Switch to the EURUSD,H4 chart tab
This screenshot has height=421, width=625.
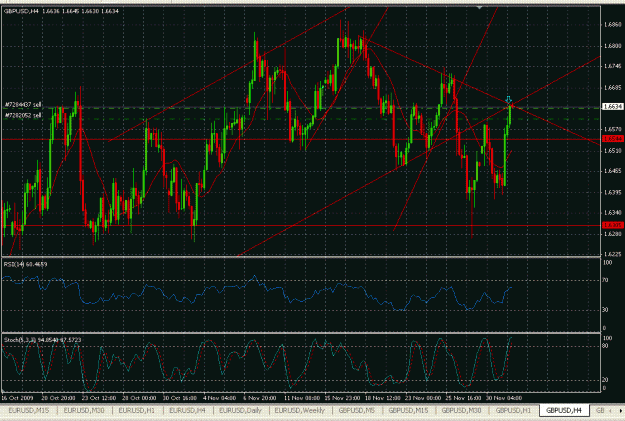pos(187,410)
